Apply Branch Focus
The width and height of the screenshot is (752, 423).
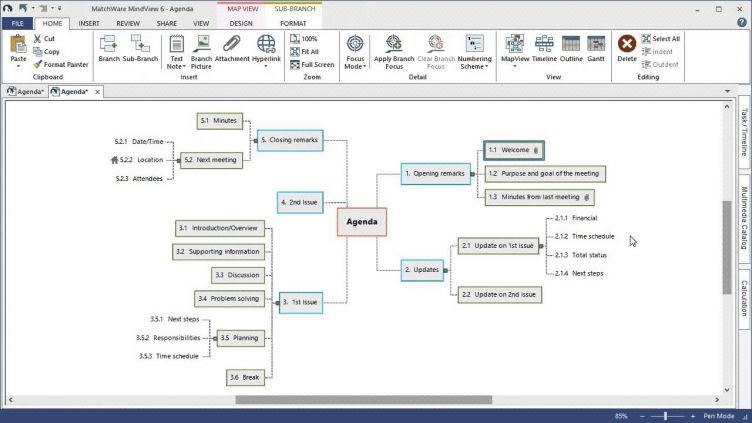[x=394, y=52]
